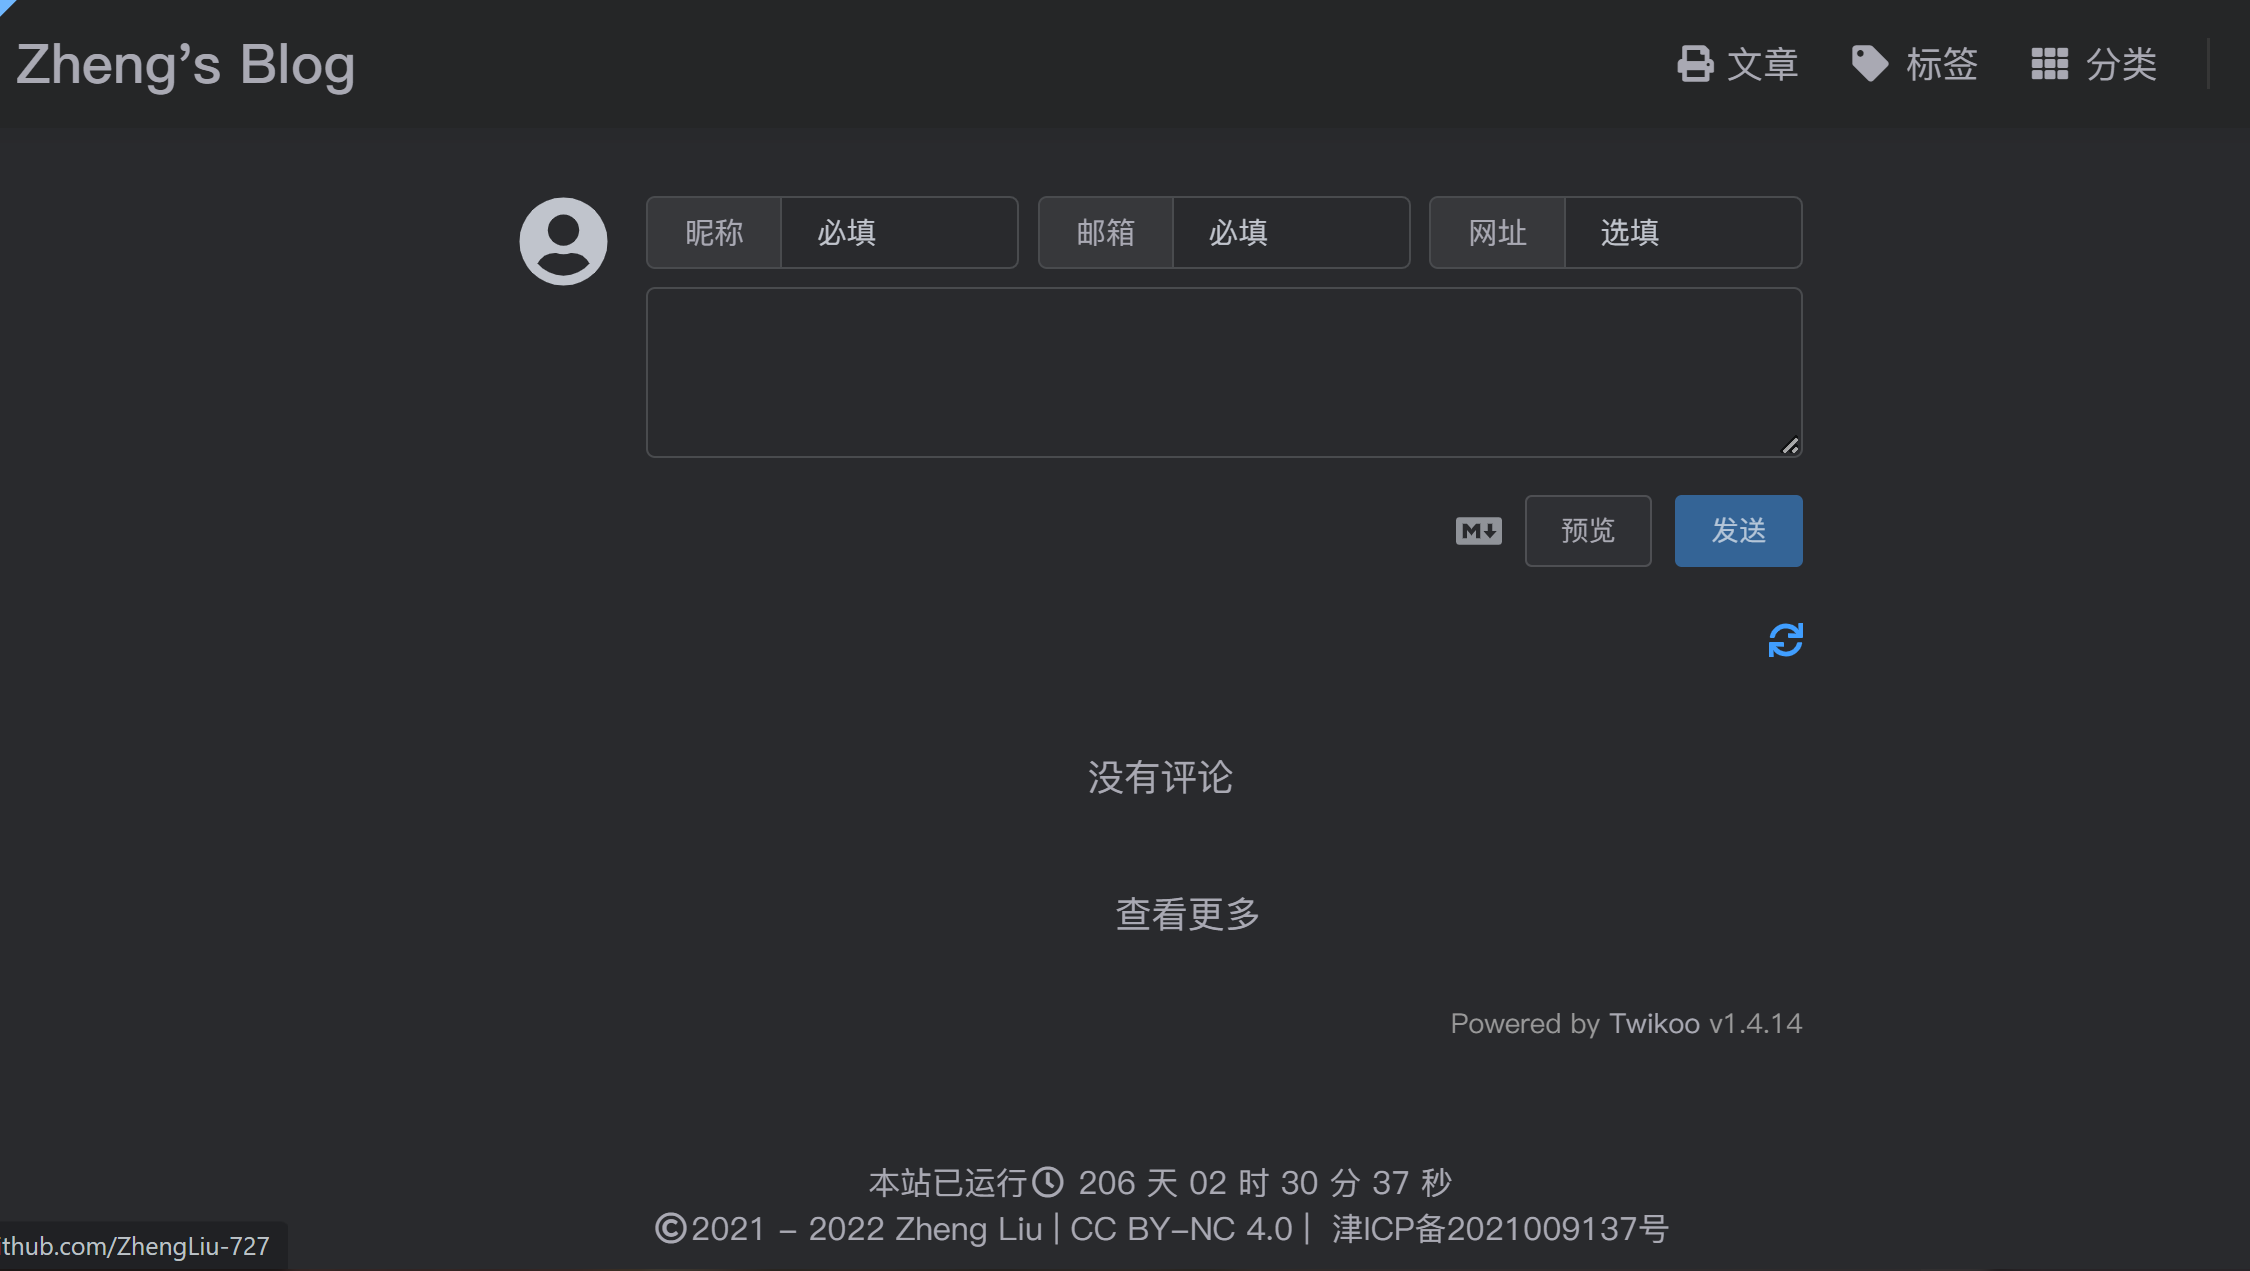Screen dimensions: 2250x1271
Task: Click the Markdown support icon
Action: (x=1479, y=531)
